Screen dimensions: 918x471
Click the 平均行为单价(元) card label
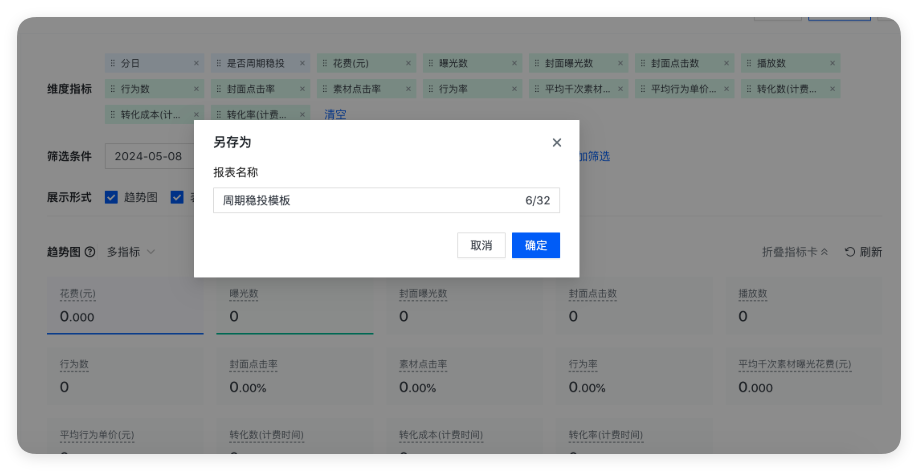coord(97,435)
